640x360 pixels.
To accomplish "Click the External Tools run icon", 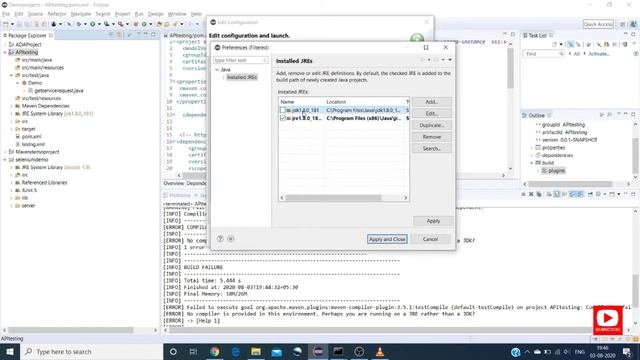I will tap(121, 24).
